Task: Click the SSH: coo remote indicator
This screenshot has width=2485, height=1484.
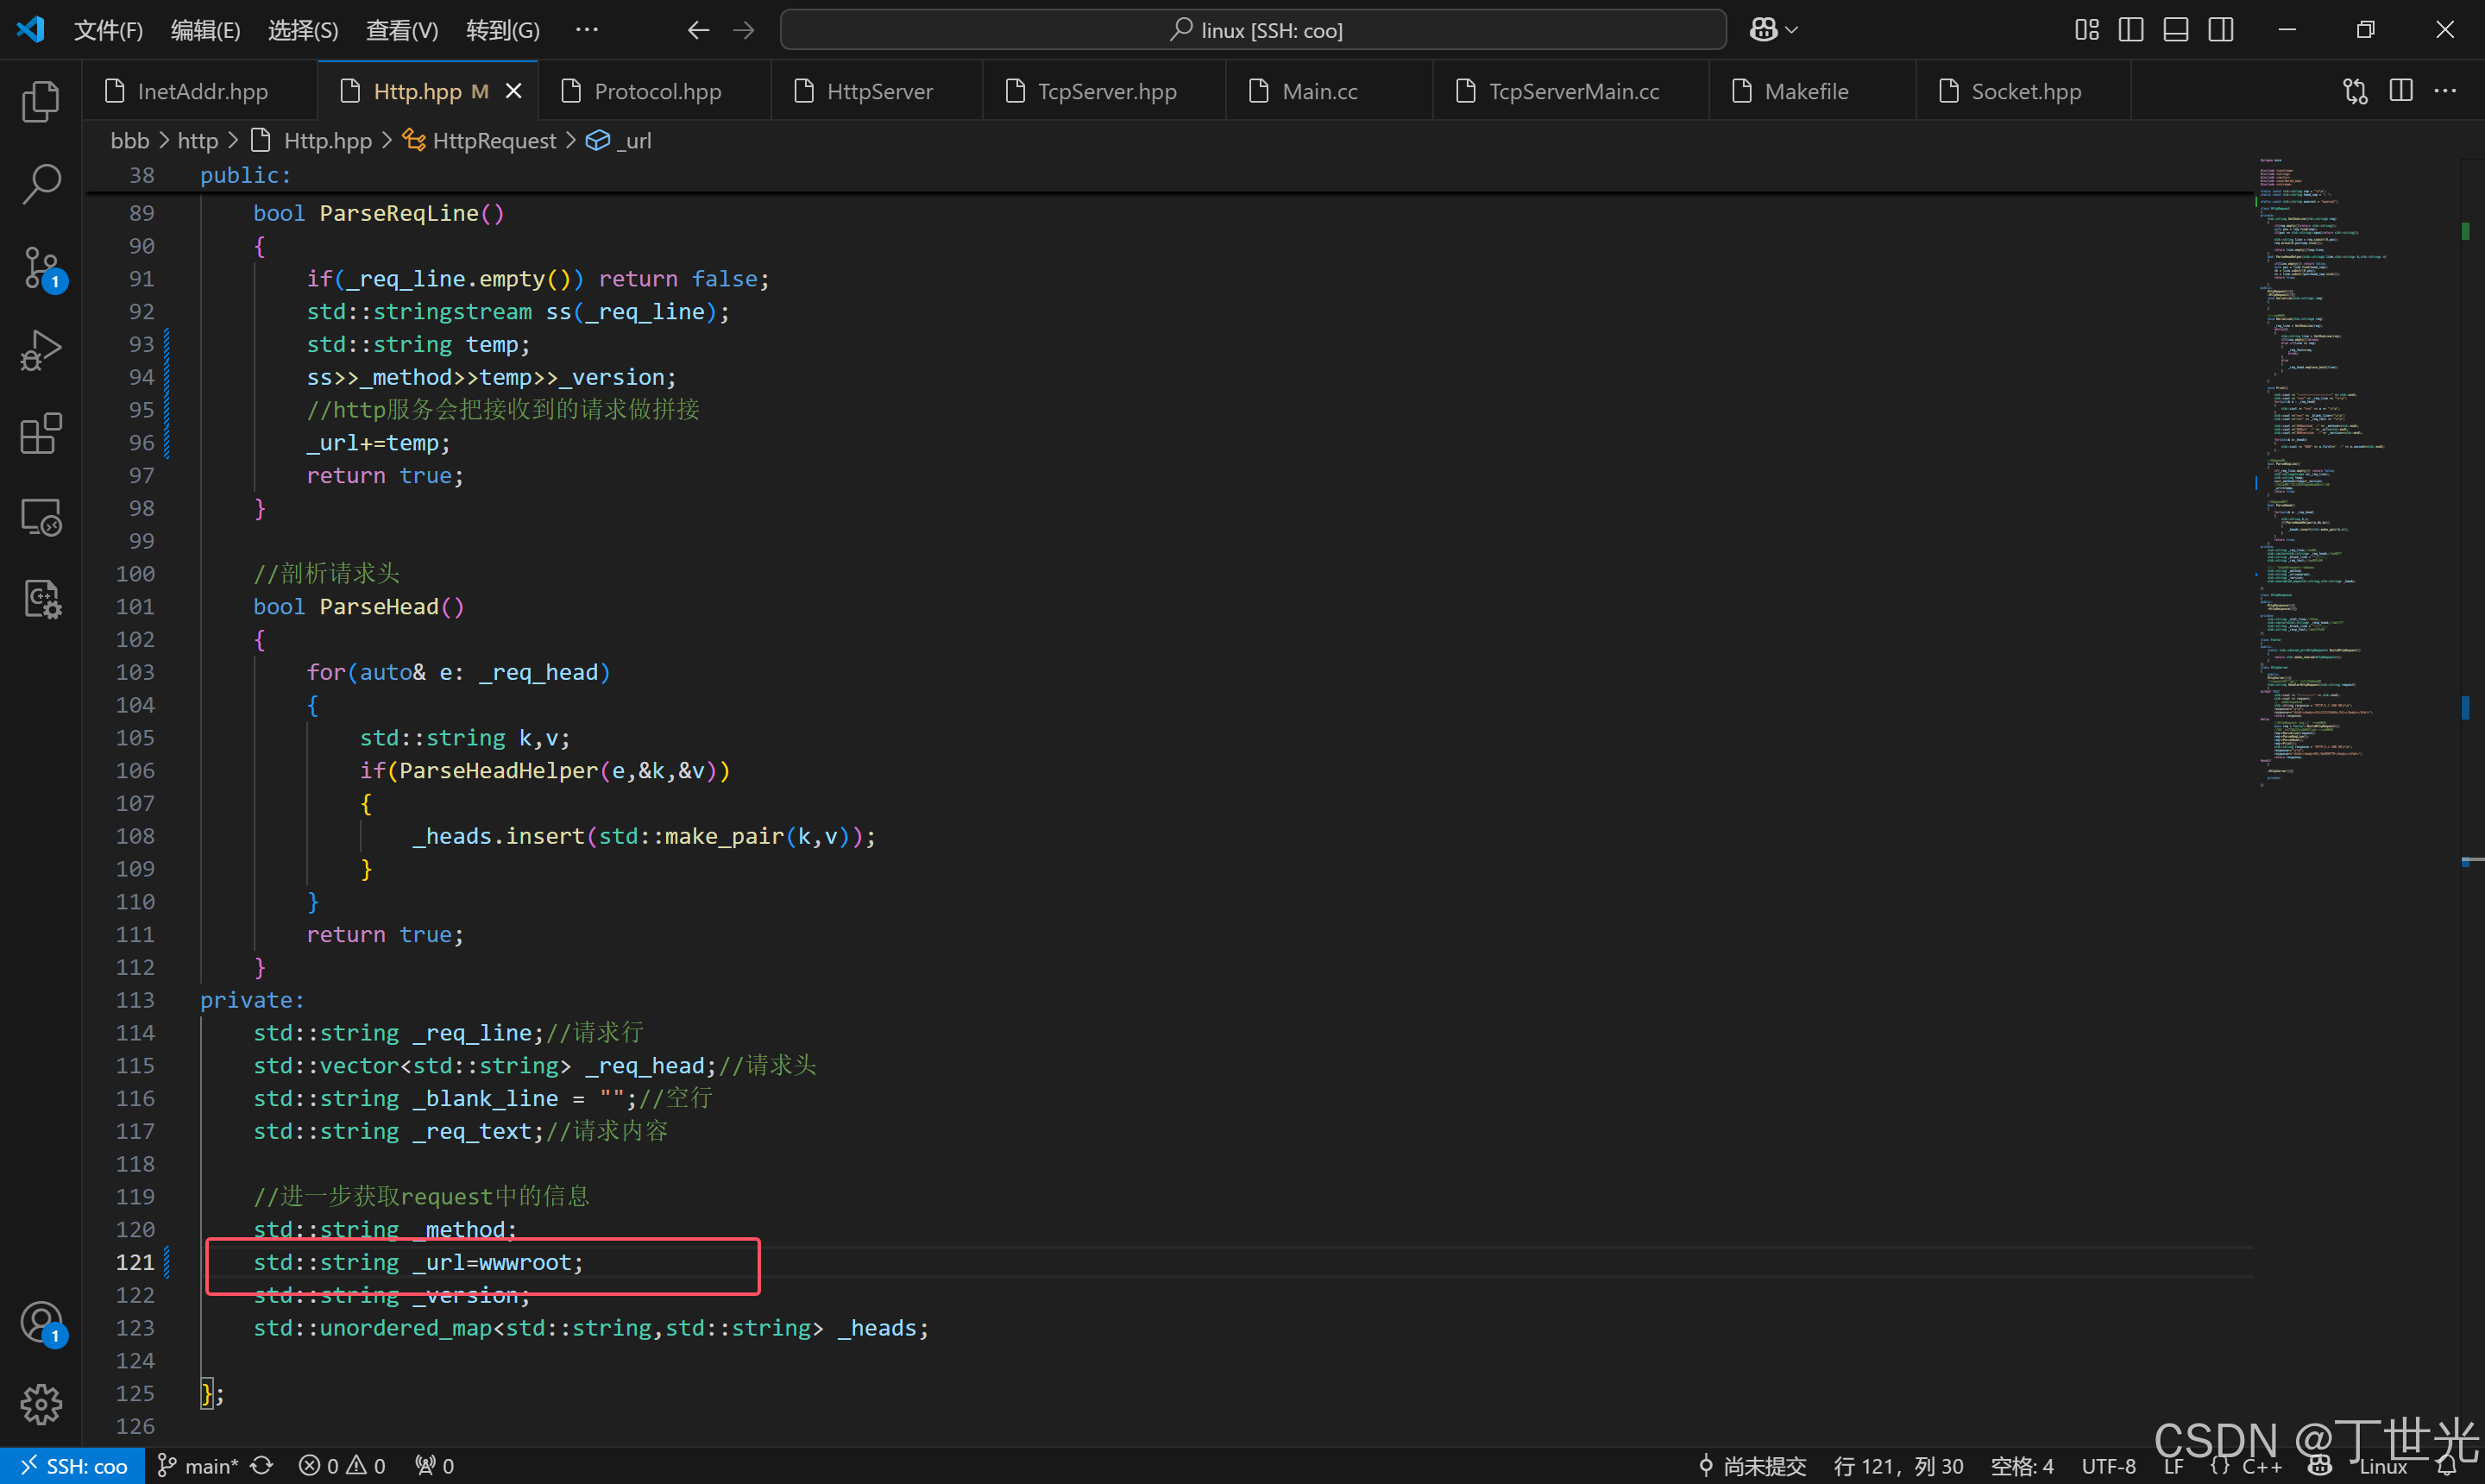Action: [73, 1466]
